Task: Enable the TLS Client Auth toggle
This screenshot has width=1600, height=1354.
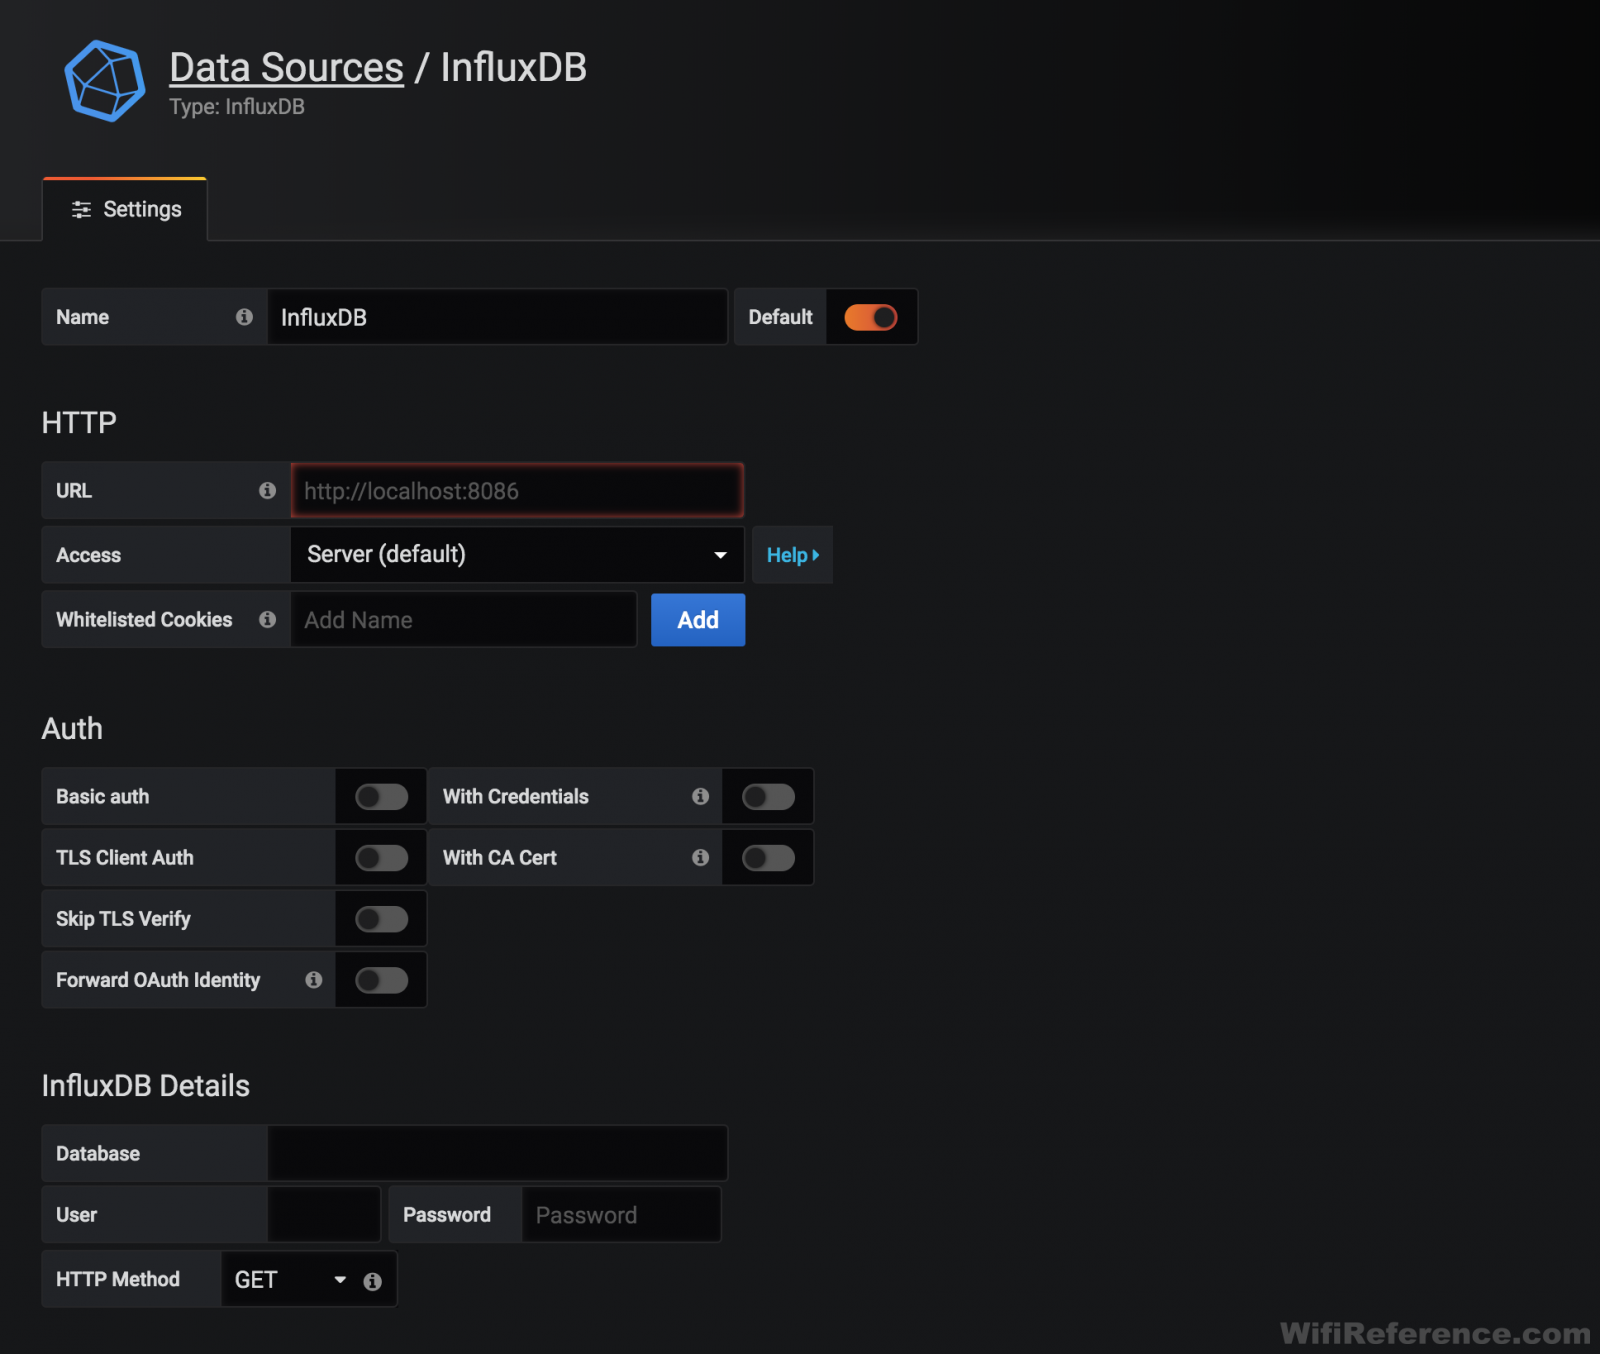Action: (381, 858)
